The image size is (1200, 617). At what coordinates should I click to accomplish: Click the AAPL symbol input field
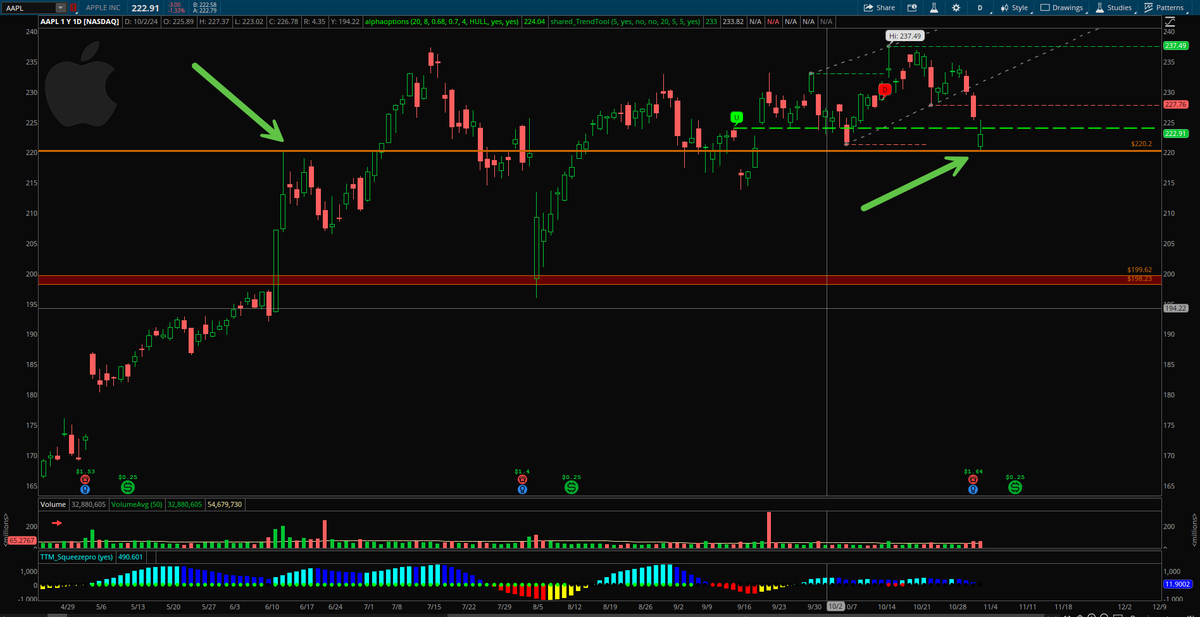(x=29, y=7)
